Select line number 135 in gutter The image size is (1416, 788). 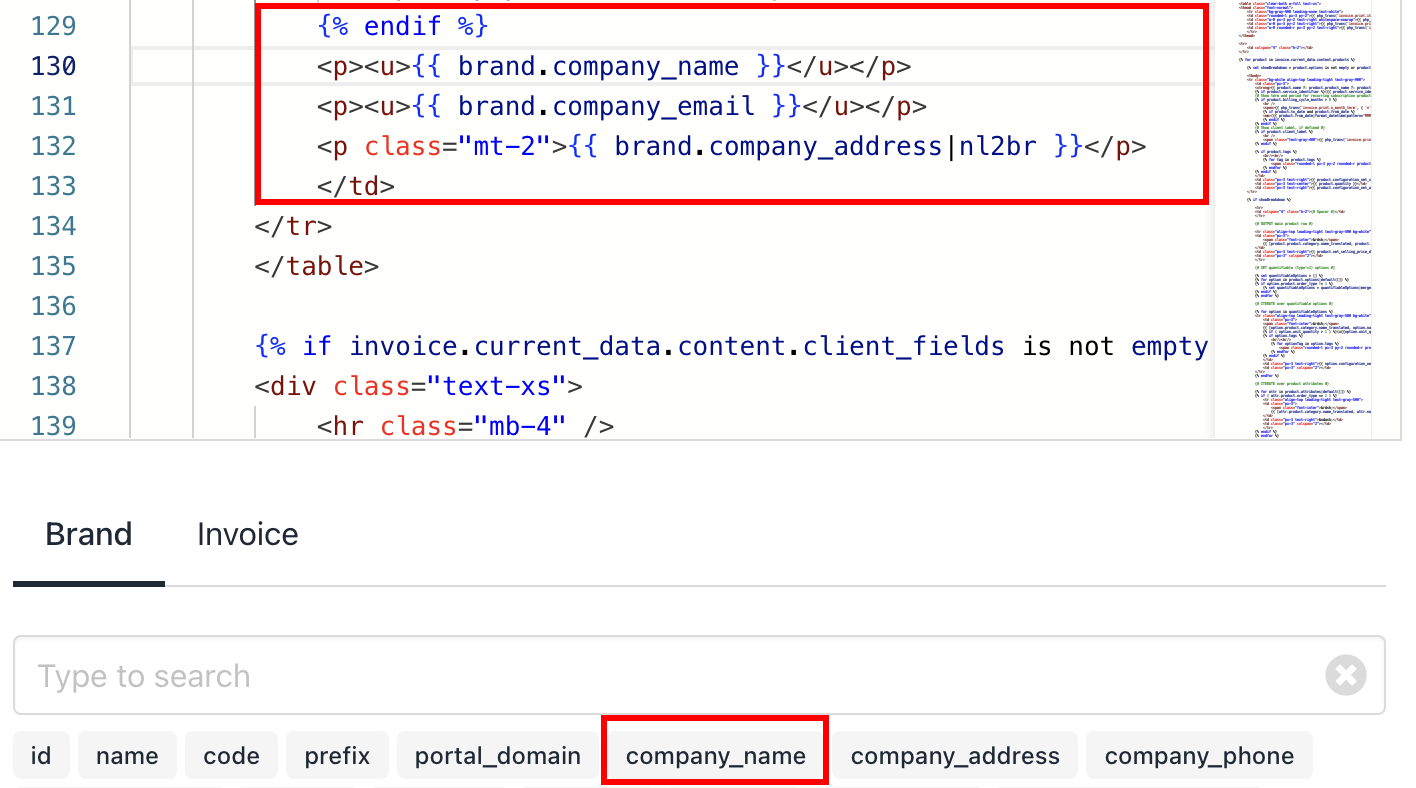pyautogui.click(x=54, y=266)
